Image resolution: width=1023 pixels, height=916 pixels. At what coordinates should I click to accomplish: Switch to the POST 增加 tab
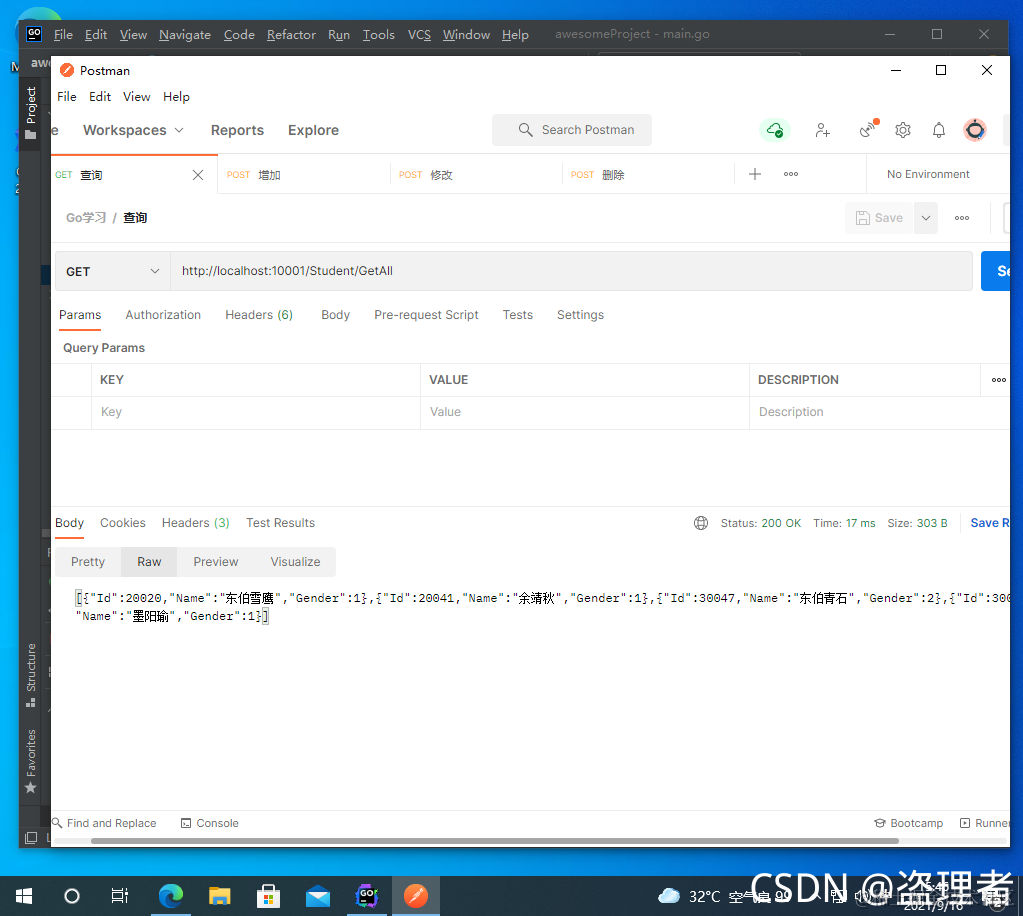[304, 175]
